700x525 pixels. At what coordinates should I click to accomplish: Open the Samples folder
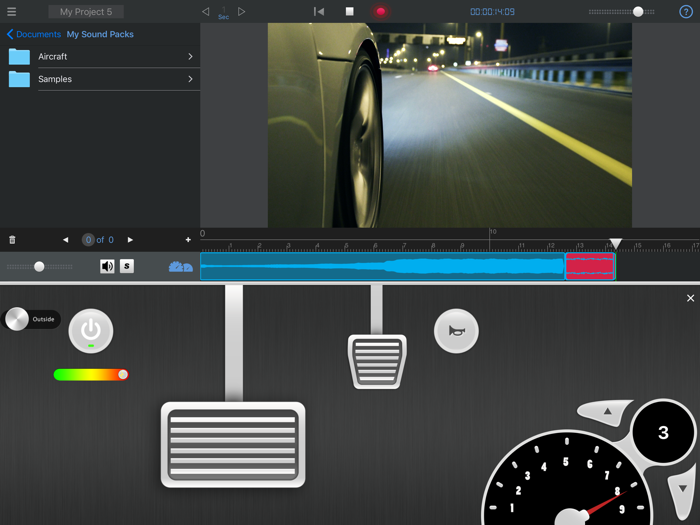click(100, 79)
